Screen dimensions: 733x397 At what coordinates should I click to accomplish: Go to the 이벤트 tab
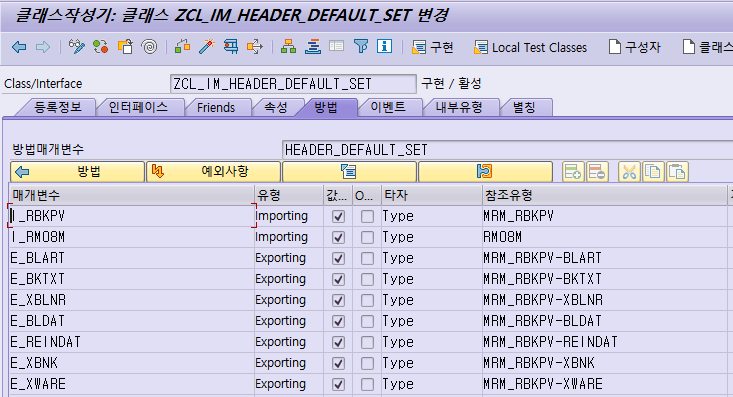(x=388, y=107)
